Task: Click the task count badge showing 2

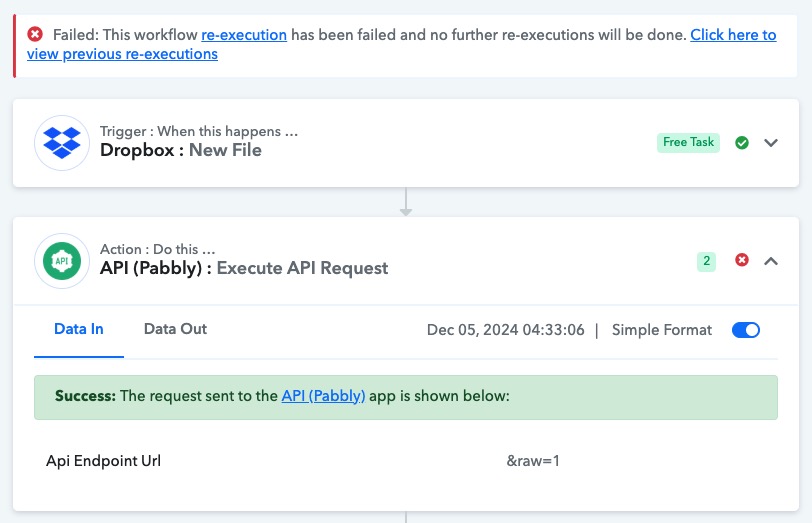Action: [x=706, y=261]
